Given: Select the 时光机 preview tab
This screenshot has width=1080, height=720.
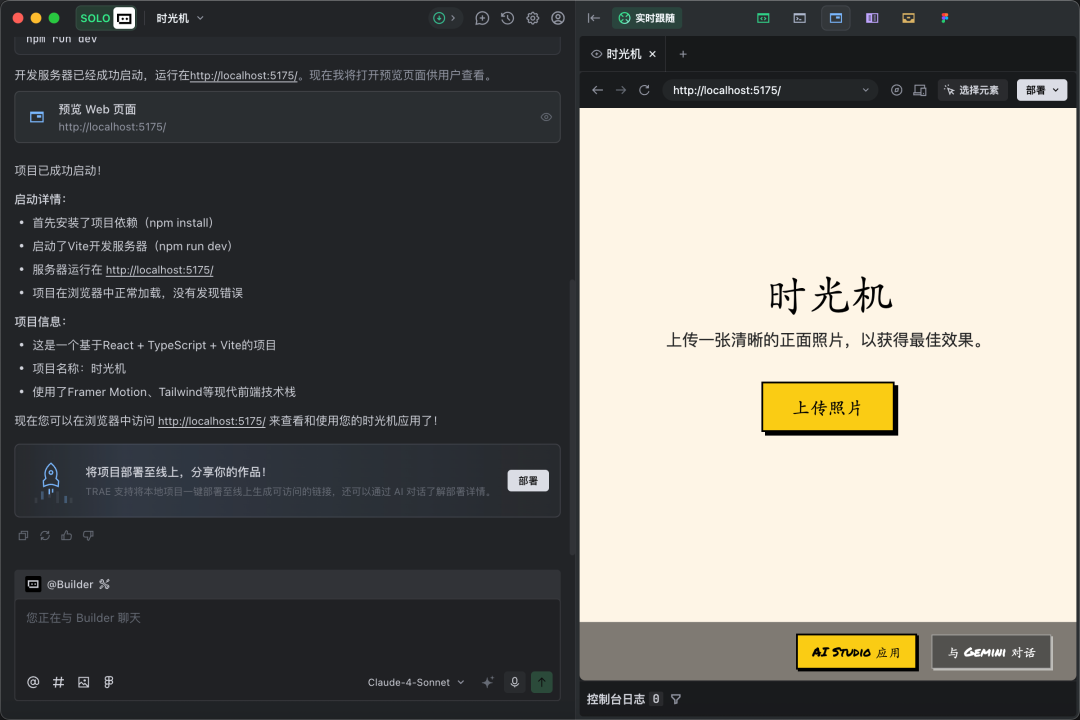Looking at the screenshot, I should [624, 54].
